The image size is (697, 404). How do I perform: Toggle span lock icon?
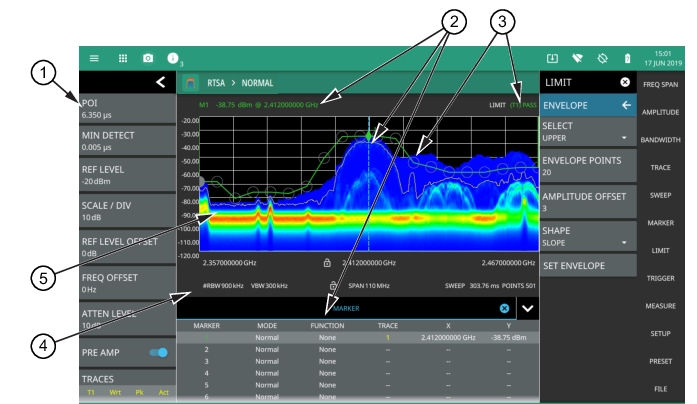(x=333, y=285)
